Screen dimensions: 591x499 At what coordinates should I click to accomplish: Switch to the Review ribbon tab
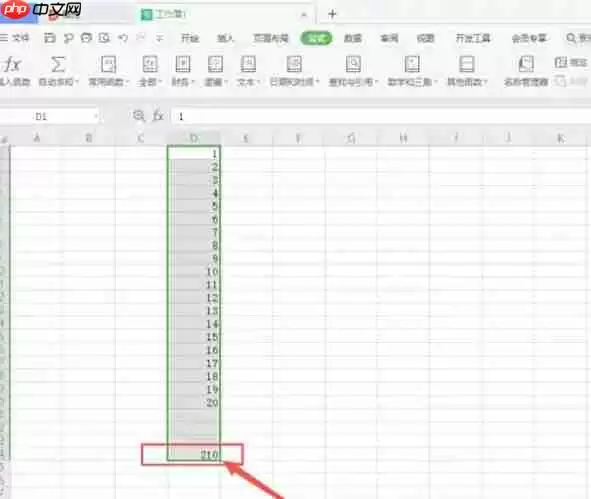pyautogui.click(x=389, y=38)
